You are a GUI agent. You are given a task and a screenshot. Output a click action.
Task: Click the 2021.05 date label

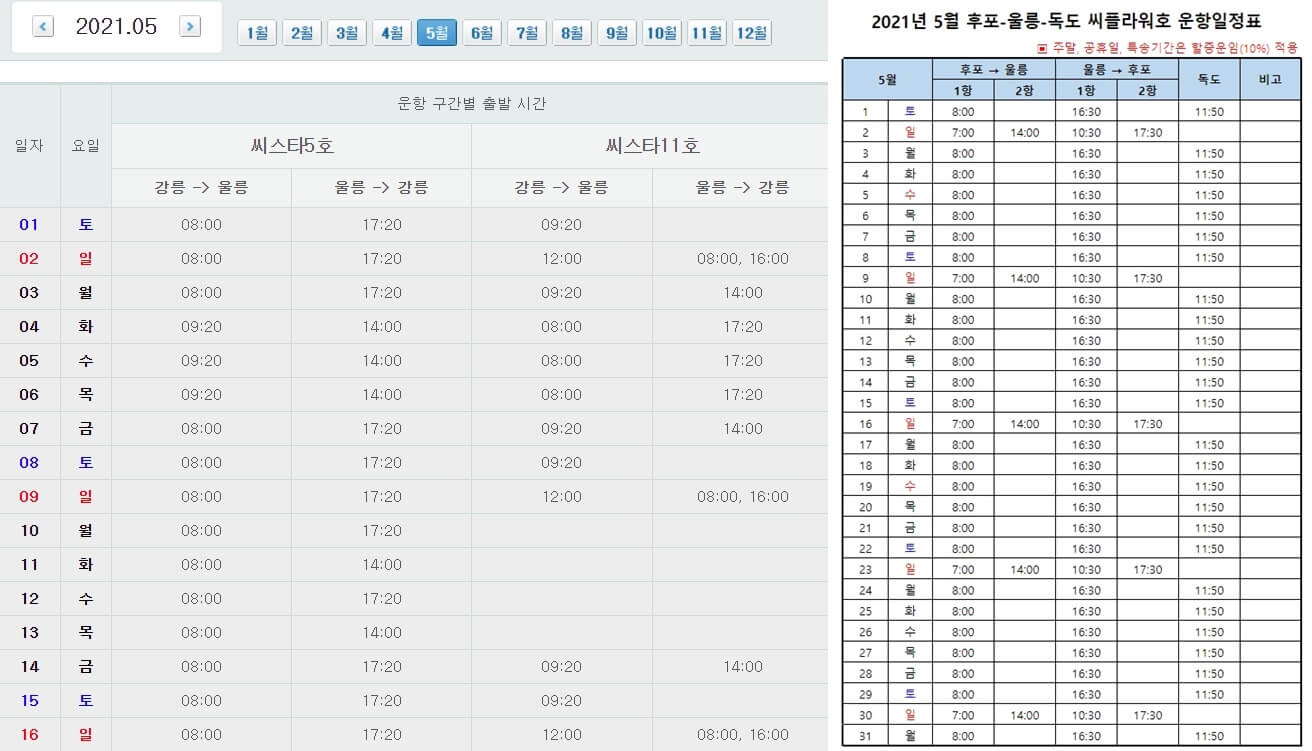pyautogui.click(x=116, y=27)
